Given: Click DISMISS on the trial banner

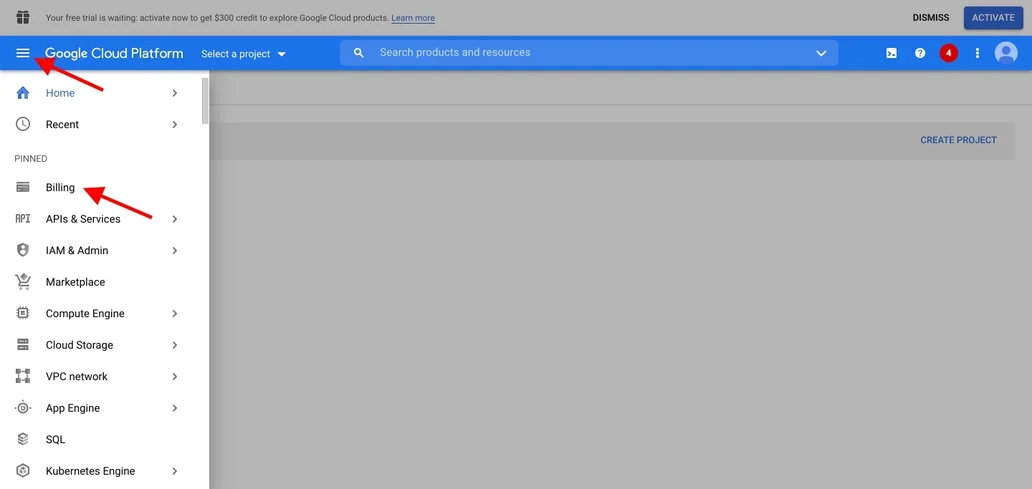Looking at the screenshot, I should coord(931,18).
